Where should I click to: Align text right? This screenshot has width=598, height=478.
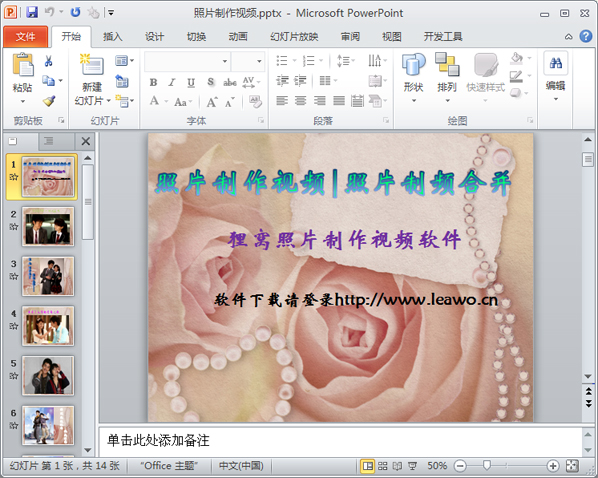click(320, 100)
